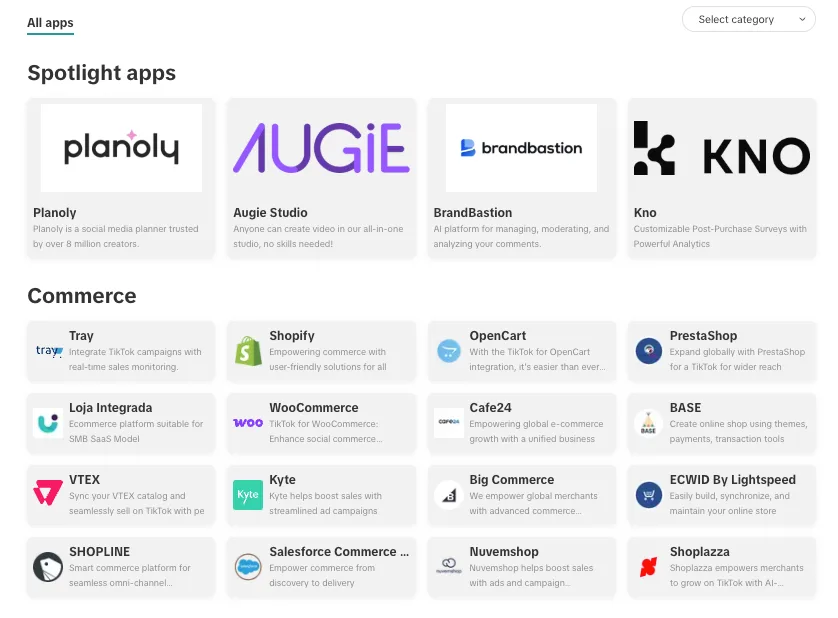Click description 'Shoplazza empowers merchants'
Image resolution: width=838 pixels, height=618 pixels.
click(x=736, y=568)
